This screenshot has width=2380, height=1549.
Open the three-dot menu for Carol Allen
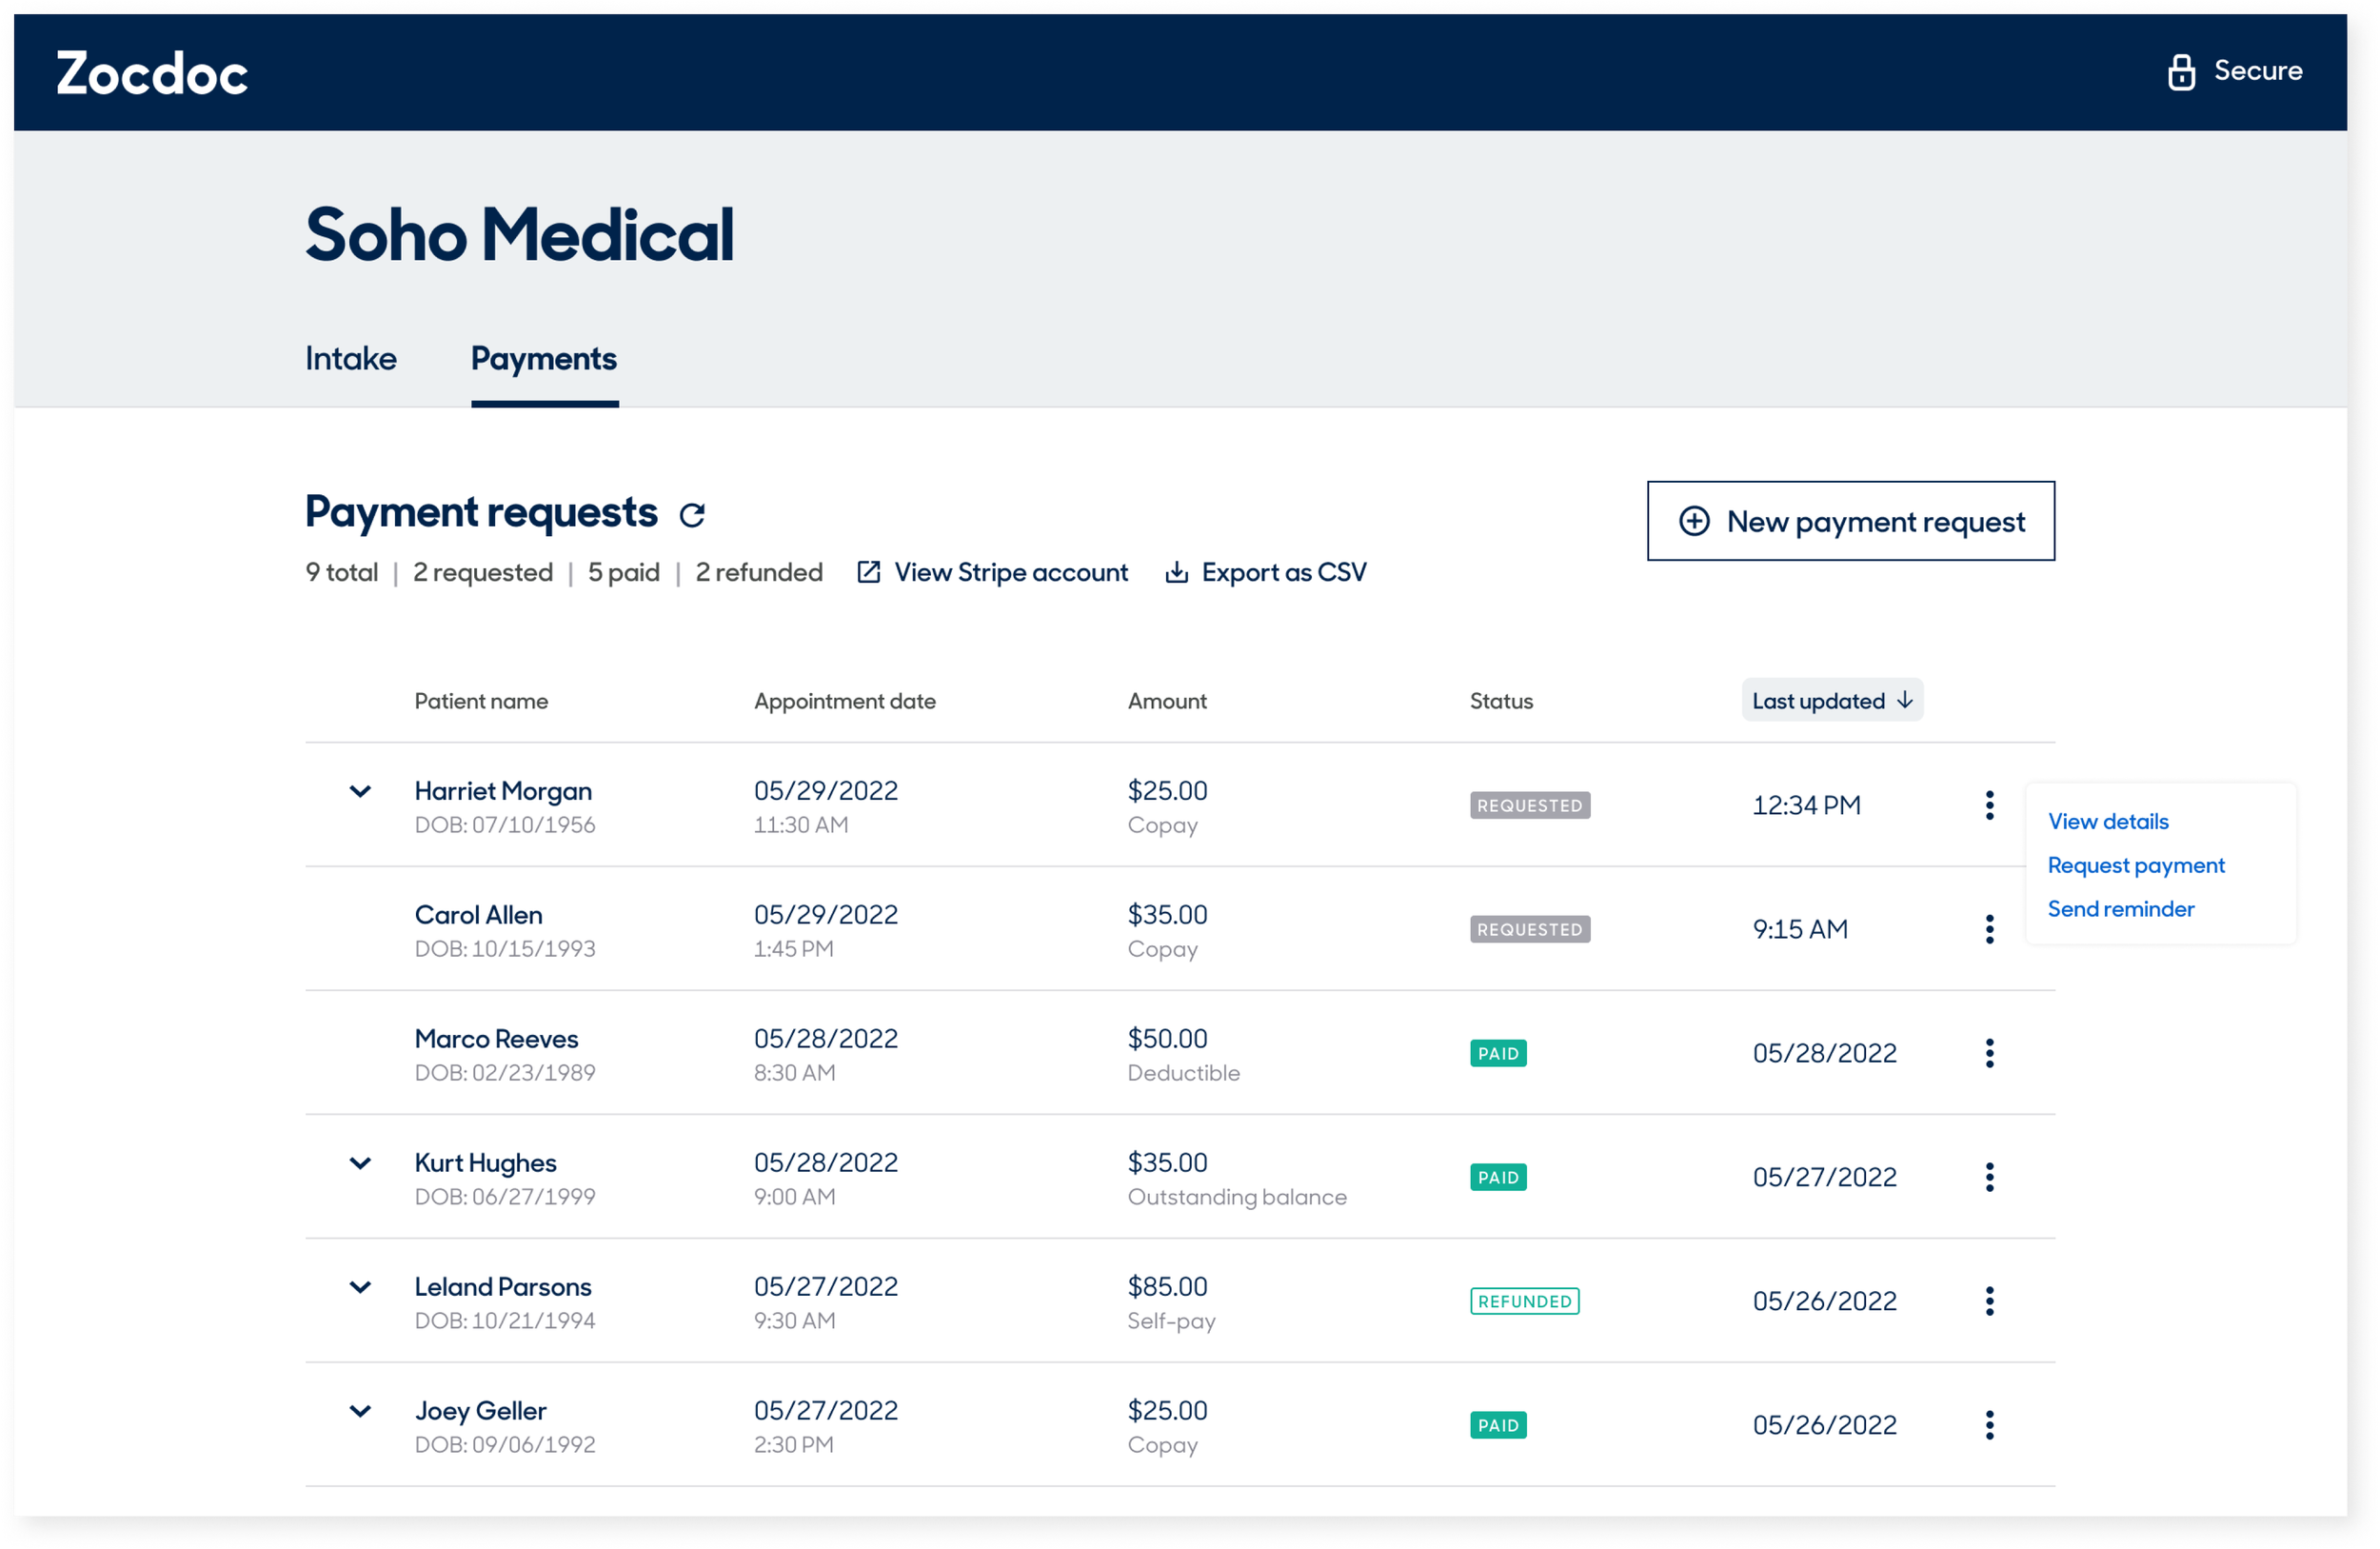(1989, 929)
